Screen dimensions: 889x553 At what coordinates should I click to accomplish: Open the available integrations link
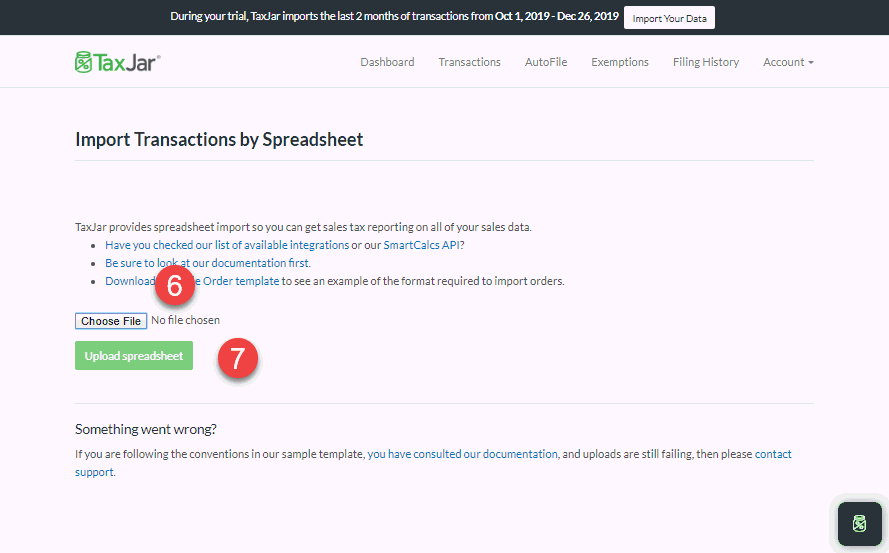tap(296, 245)
